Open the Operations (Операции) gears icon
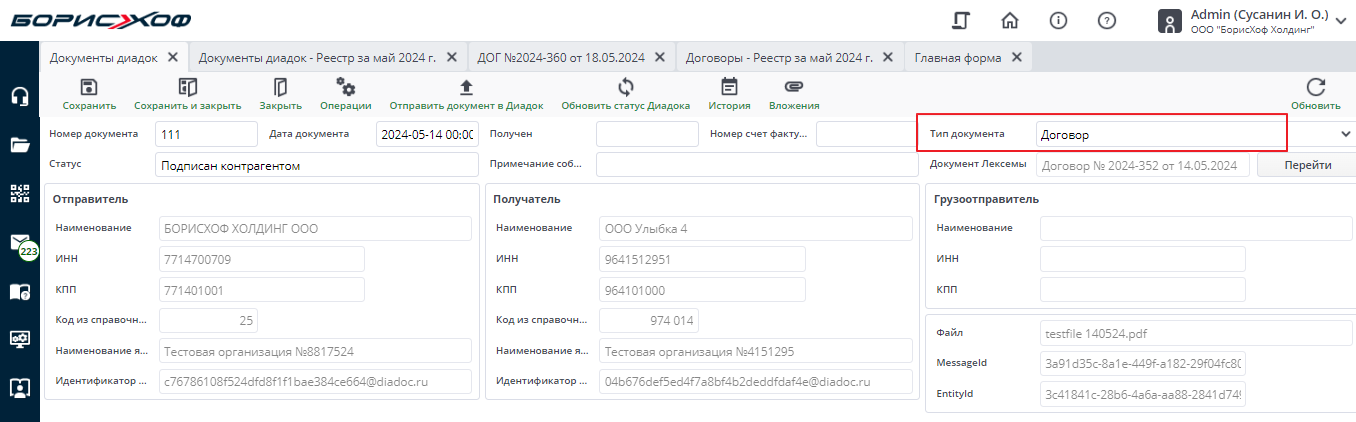 pyautogui.click(x=346, y=88)
